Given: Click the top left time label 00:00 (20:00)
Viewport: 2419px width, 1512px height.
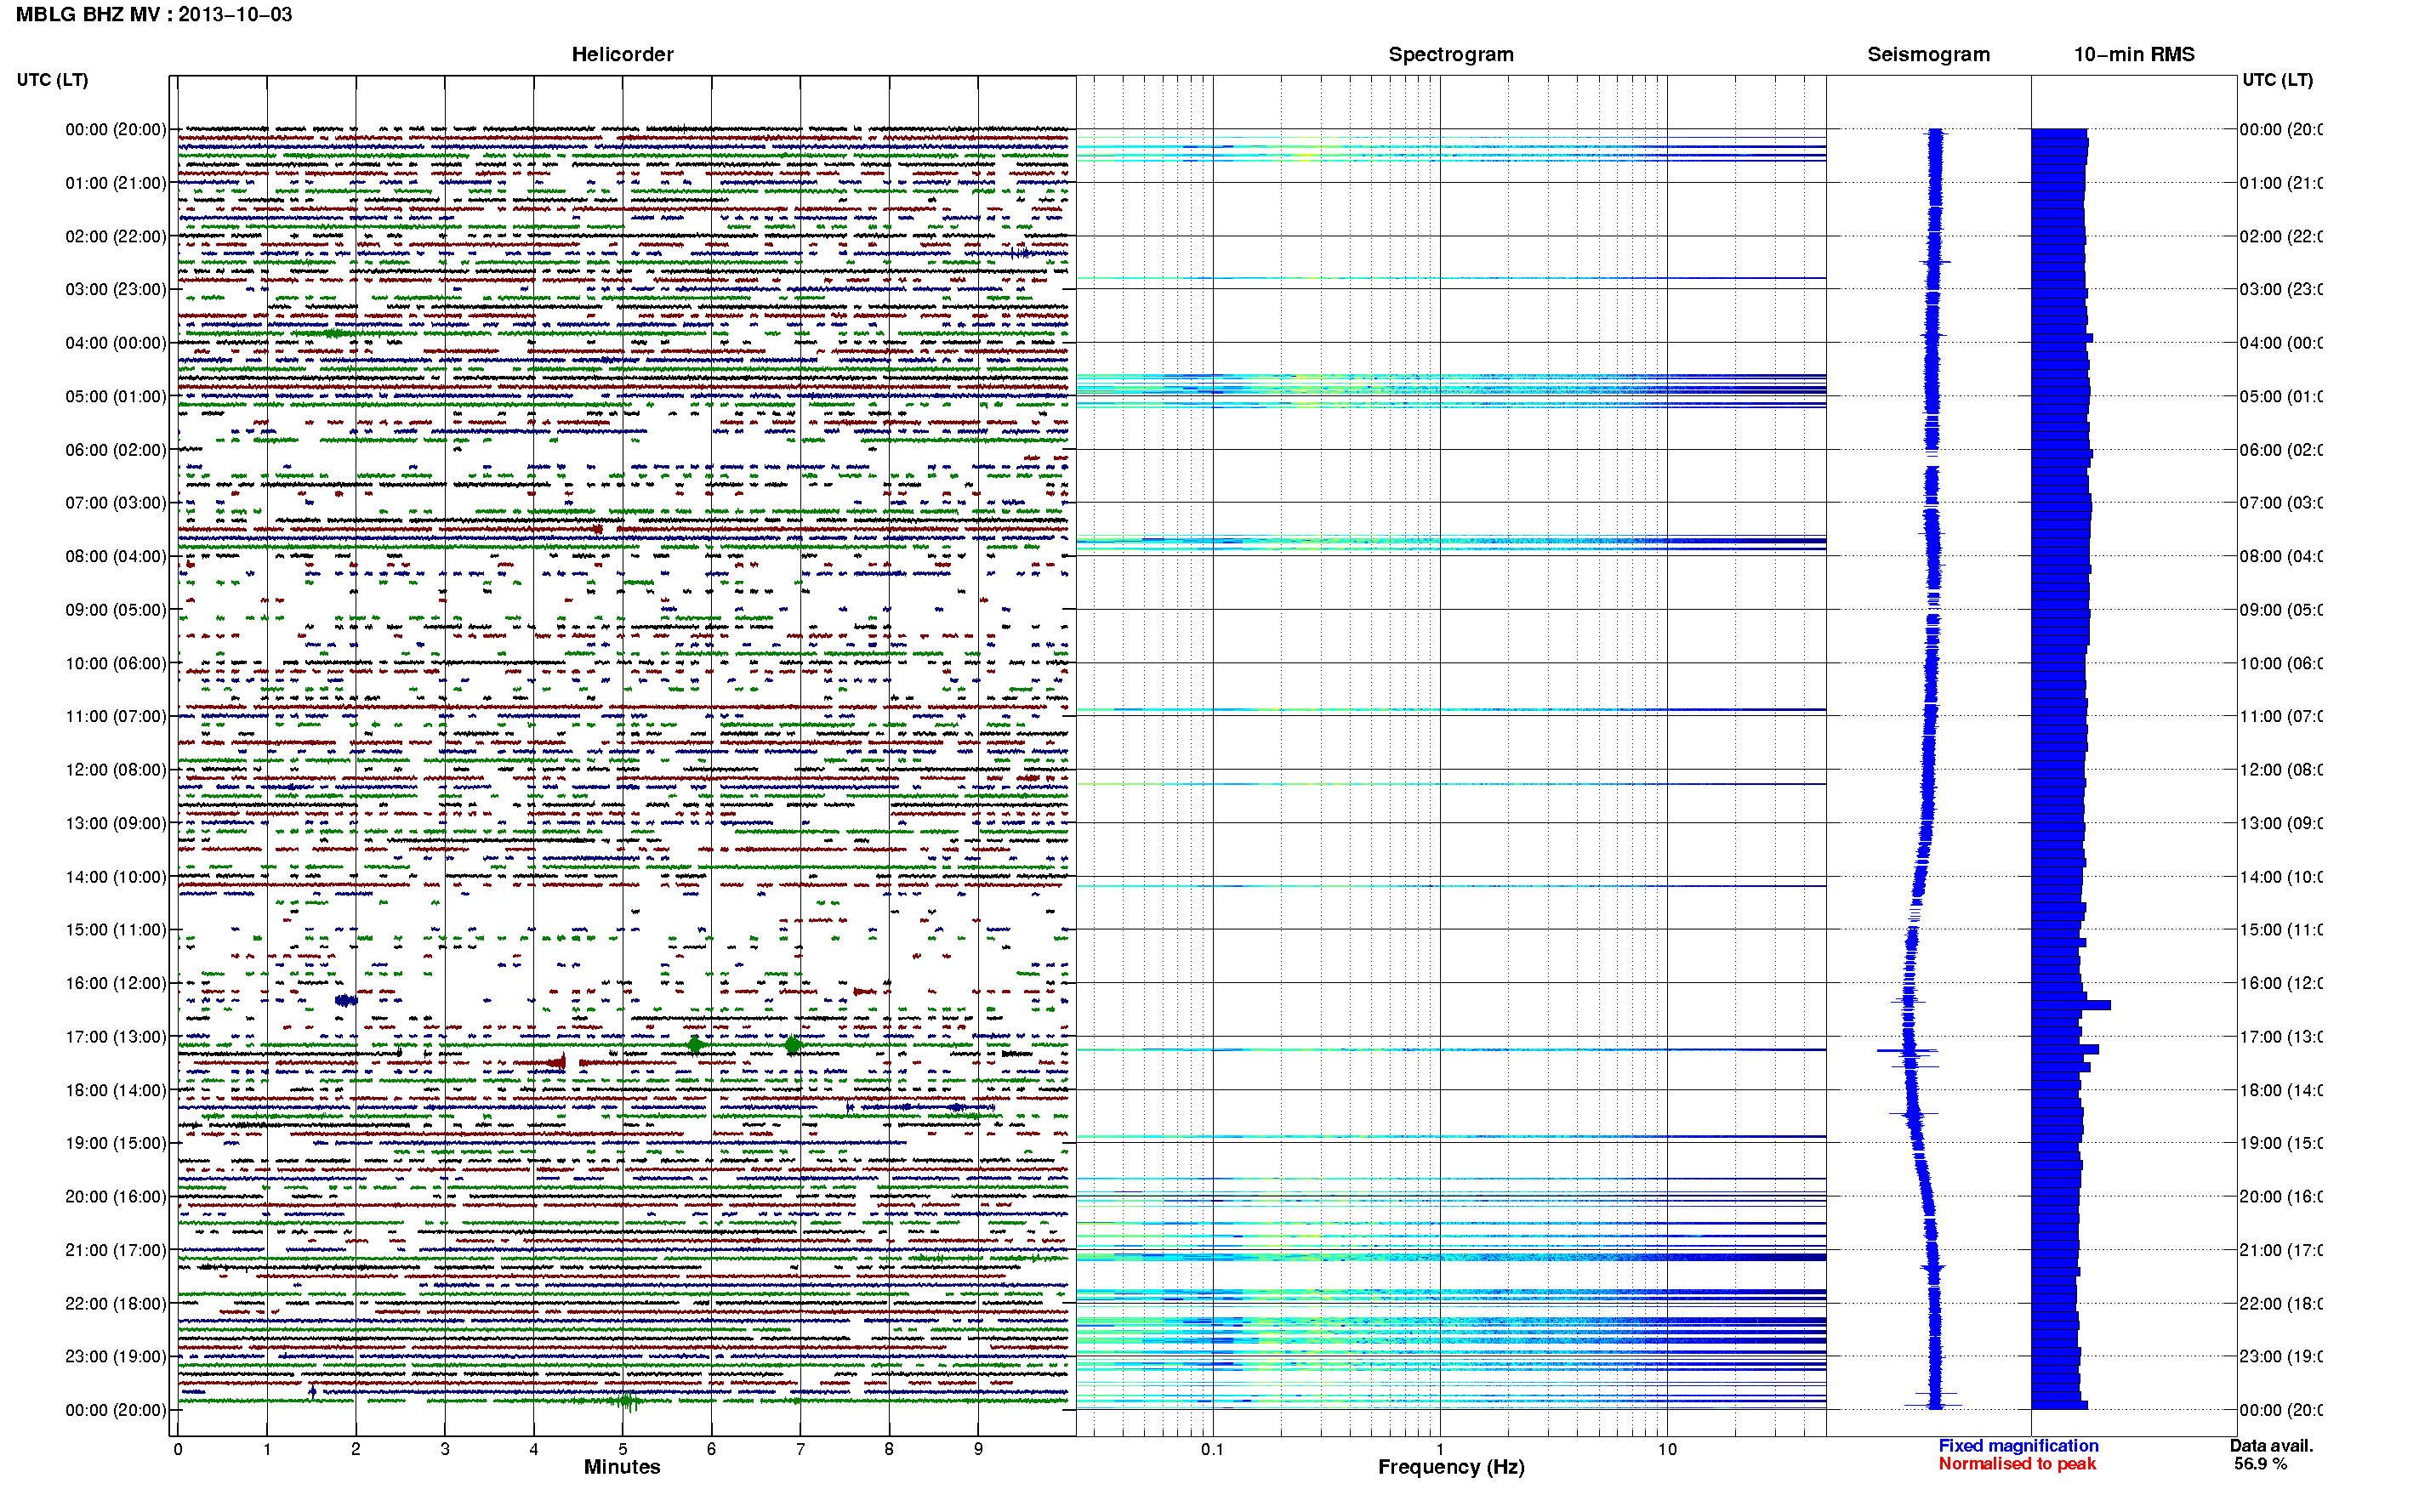Looking at the screenshot, I should [116, 129].
